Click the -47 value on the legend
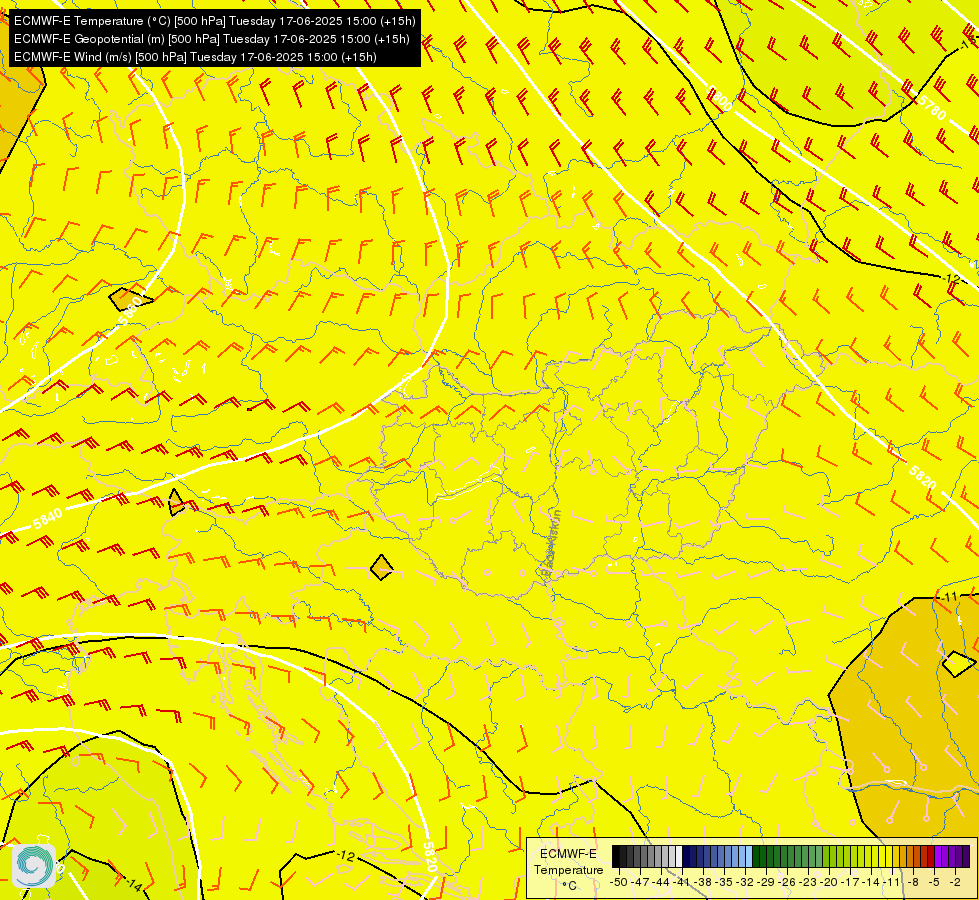 [639, 882]
